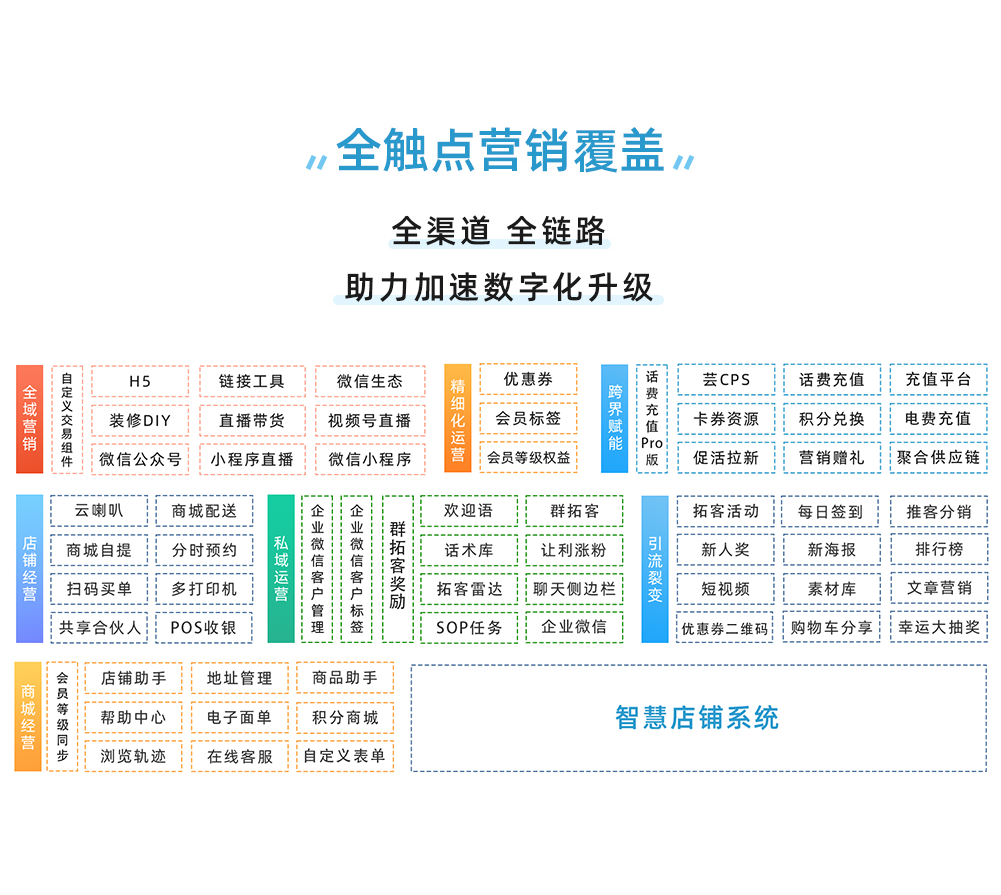Open the 店铺助手 box

click(x=133, y=679)
